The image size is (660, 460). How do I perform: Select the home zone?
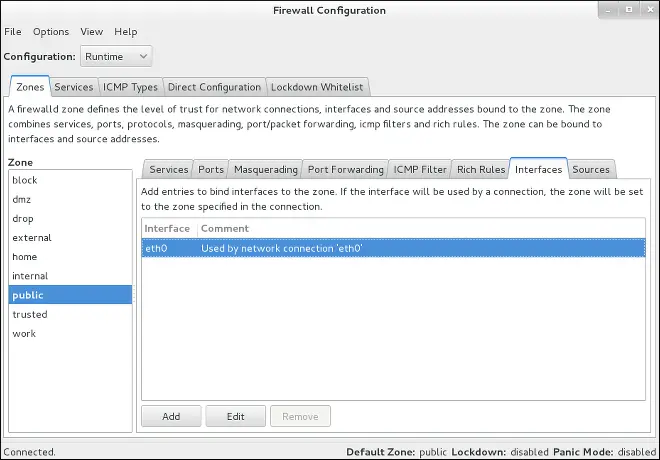pyautogui.click(x=70, y=257)
